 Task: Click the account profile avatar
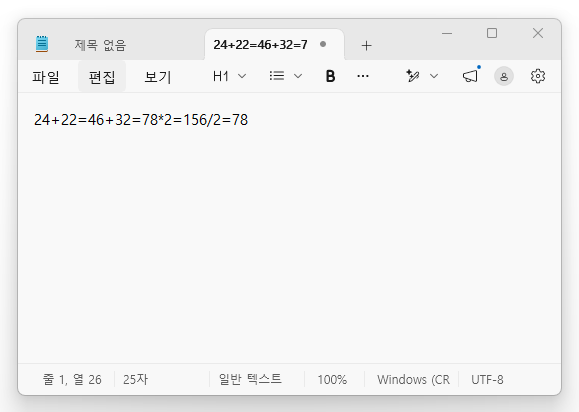coord(504,76)
